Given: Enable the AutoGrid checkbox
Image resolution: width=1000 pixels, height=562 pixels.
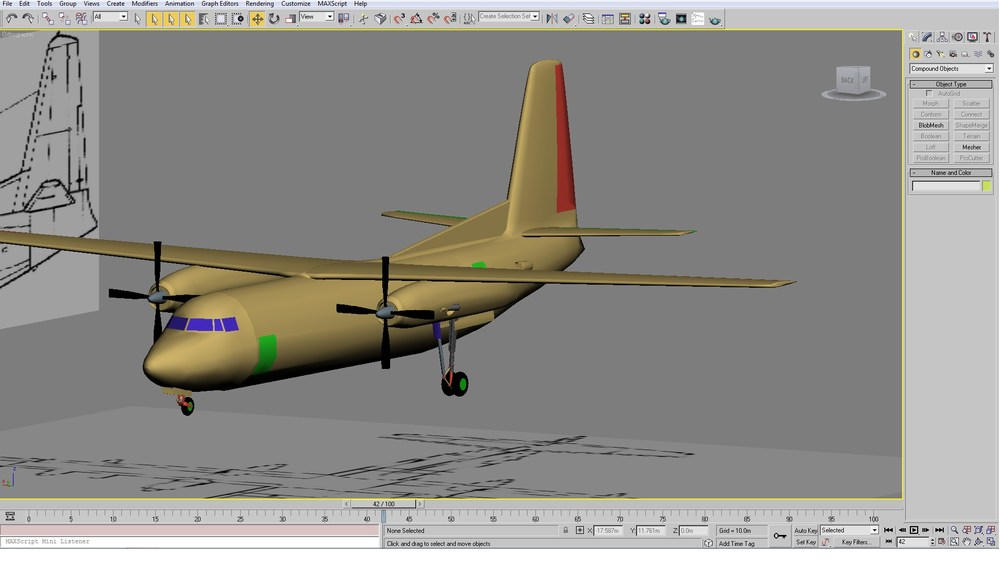Looking at the screenshot, I should pos(929,93).
